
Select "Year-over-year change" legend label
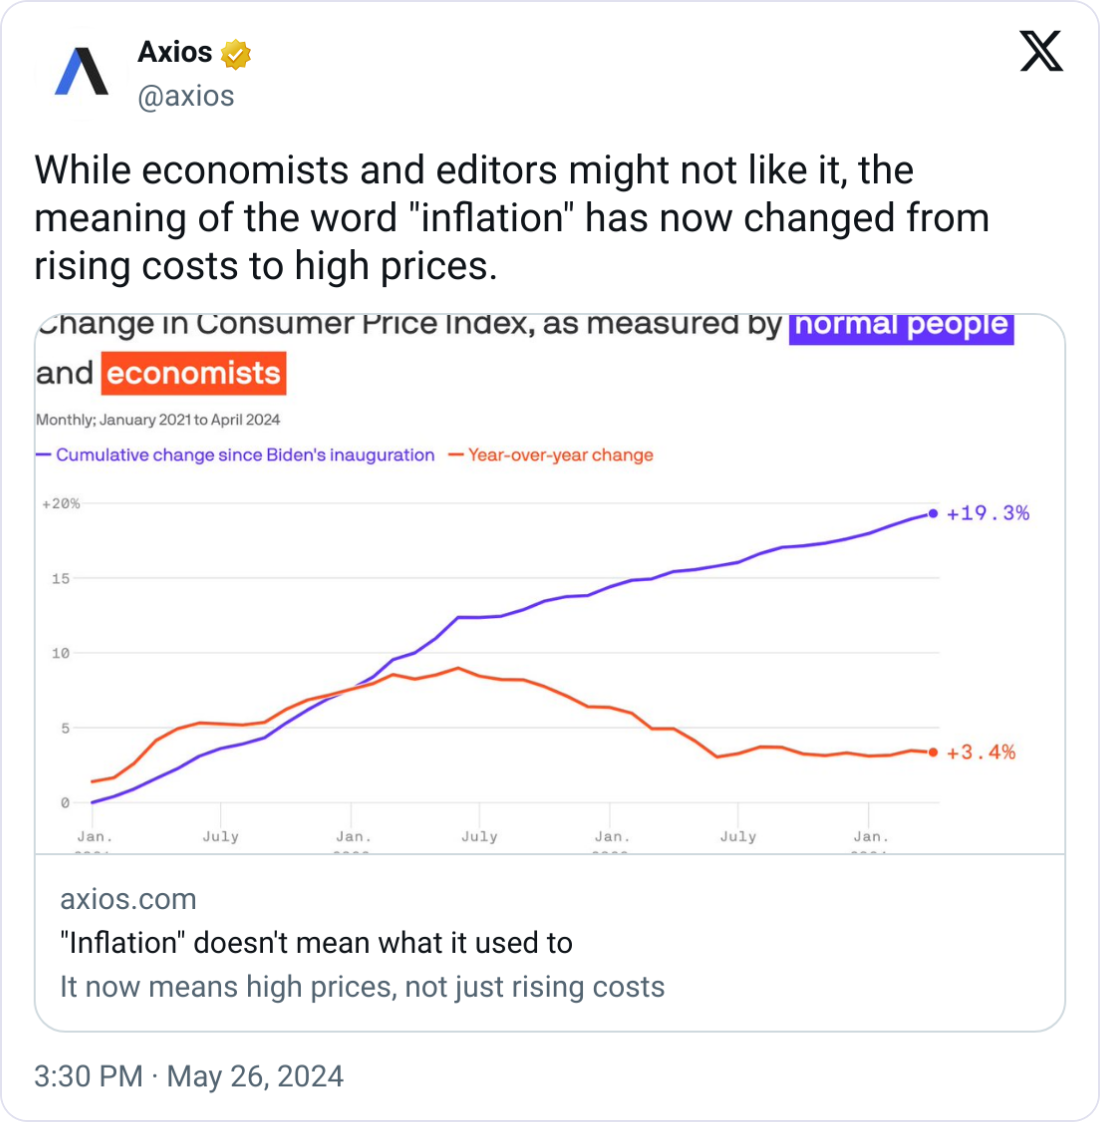click(560, 455)
